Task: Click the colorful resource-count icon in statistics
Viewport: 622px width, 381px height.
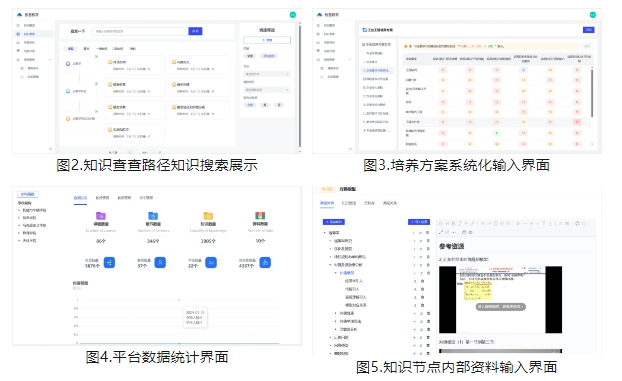Action: point(260,216)
